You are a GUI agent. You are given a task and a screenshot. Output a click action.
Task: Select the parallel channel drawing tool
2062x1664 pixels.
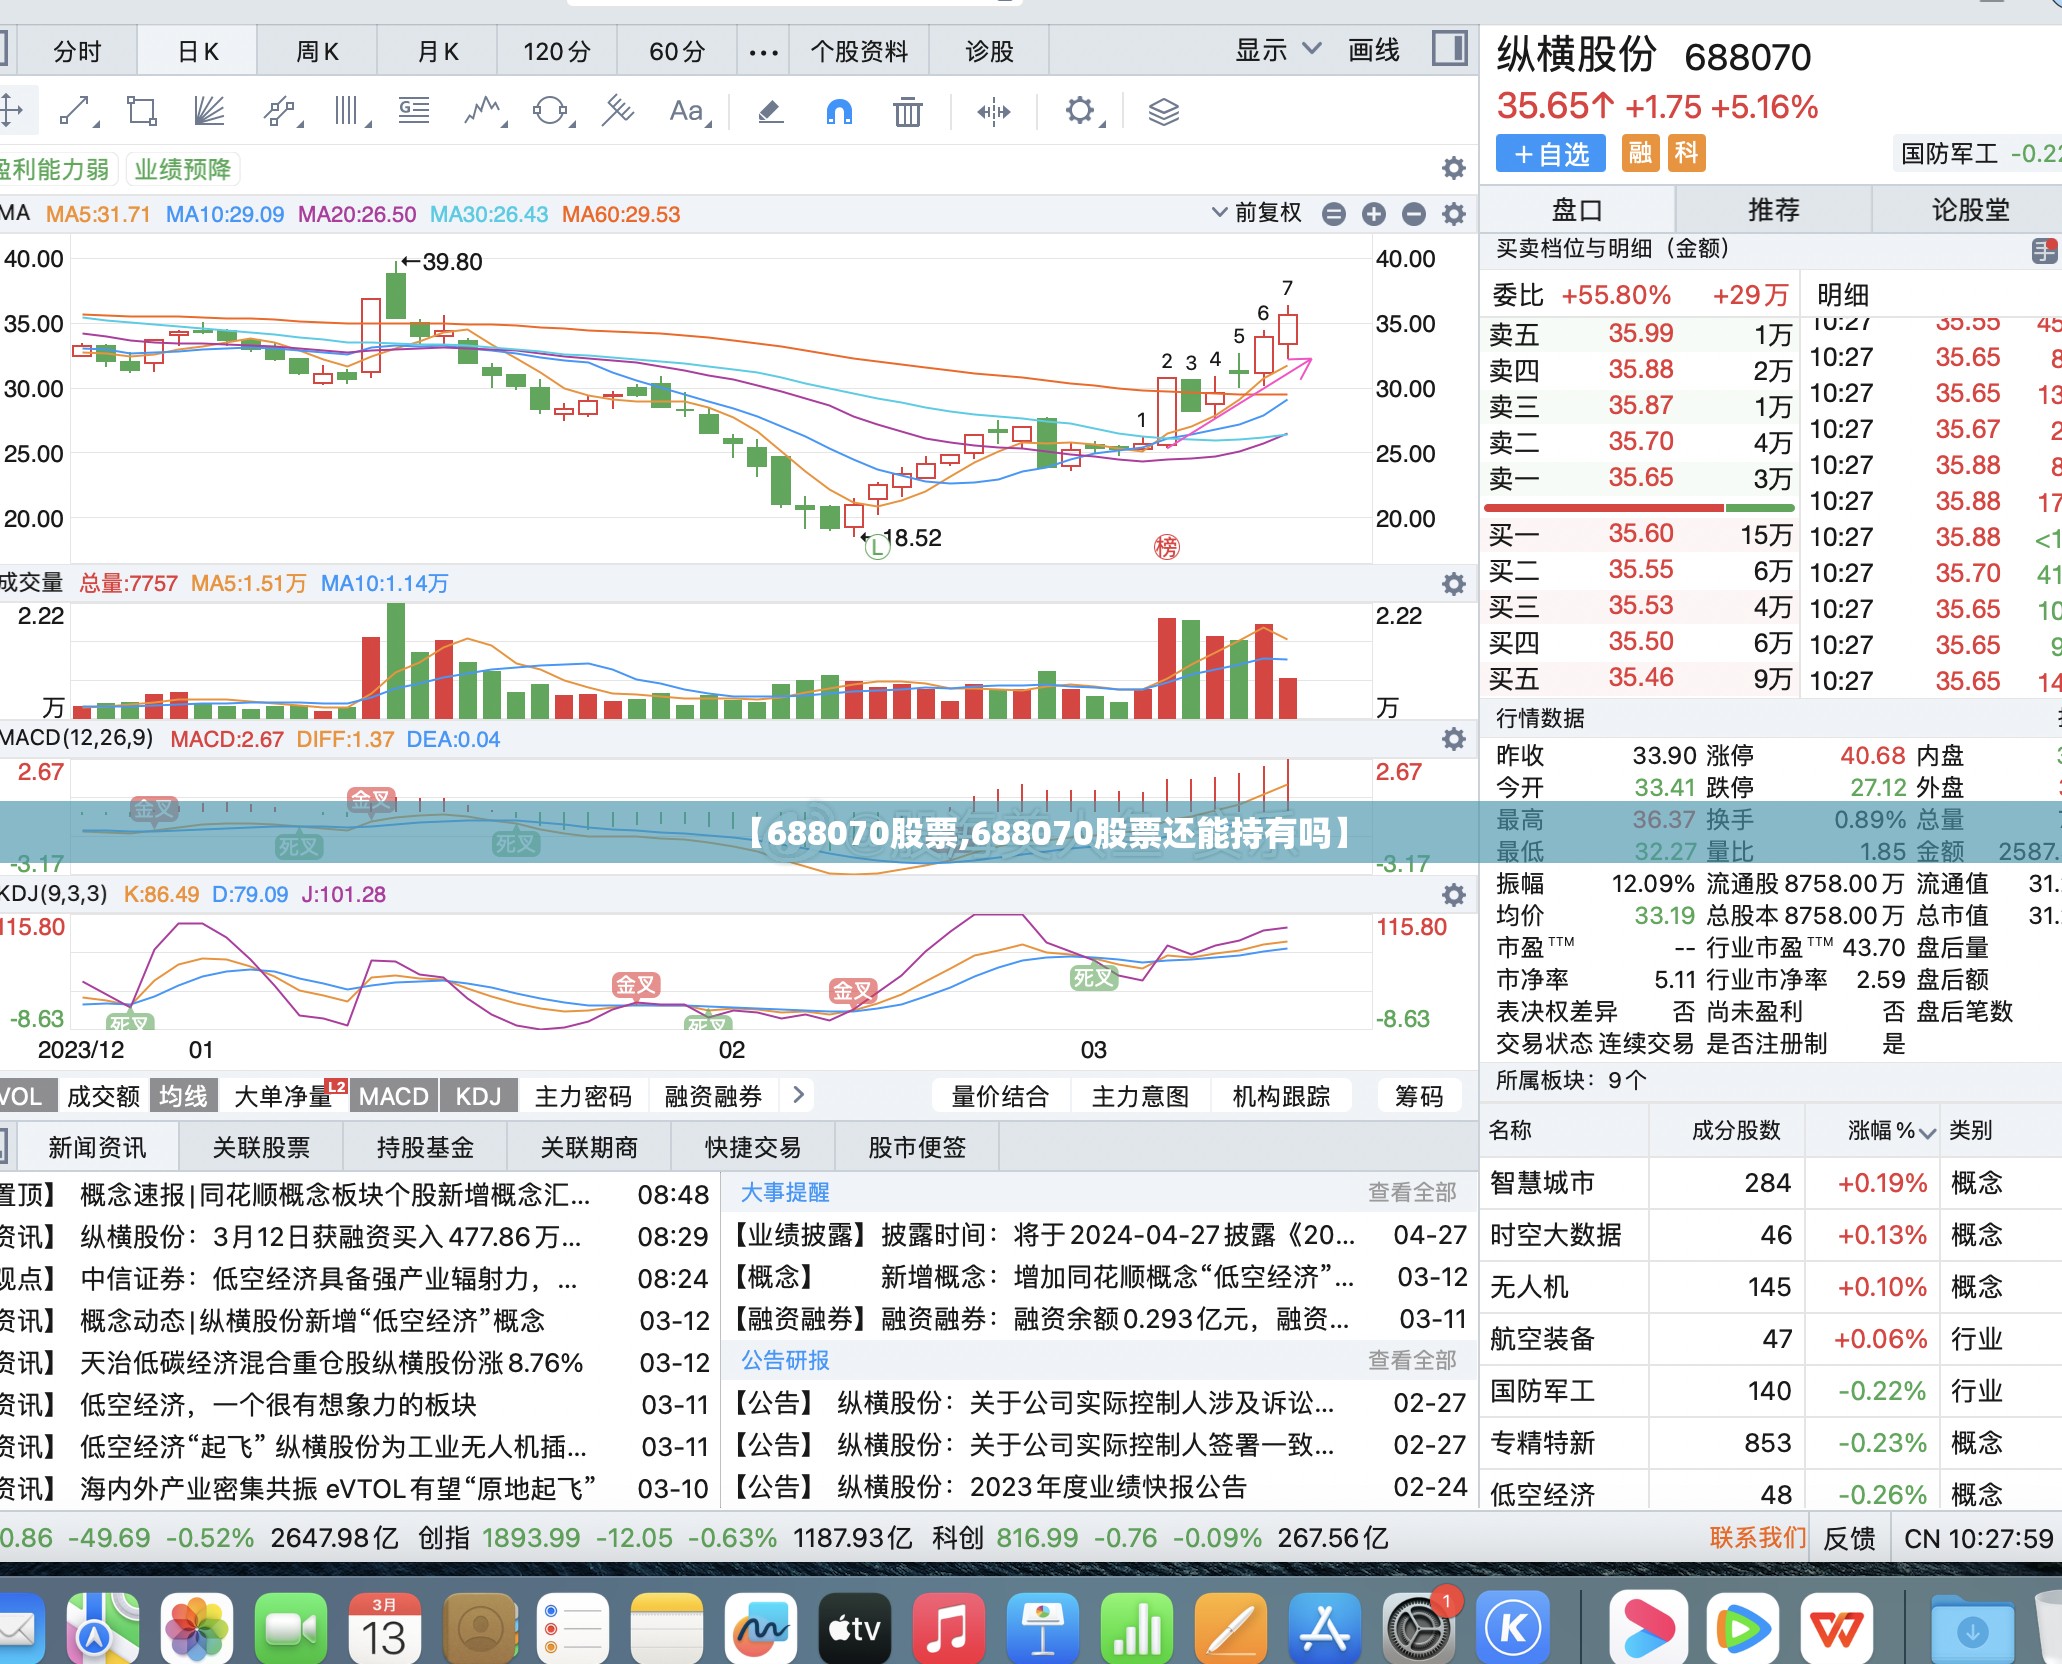[280, 111]
